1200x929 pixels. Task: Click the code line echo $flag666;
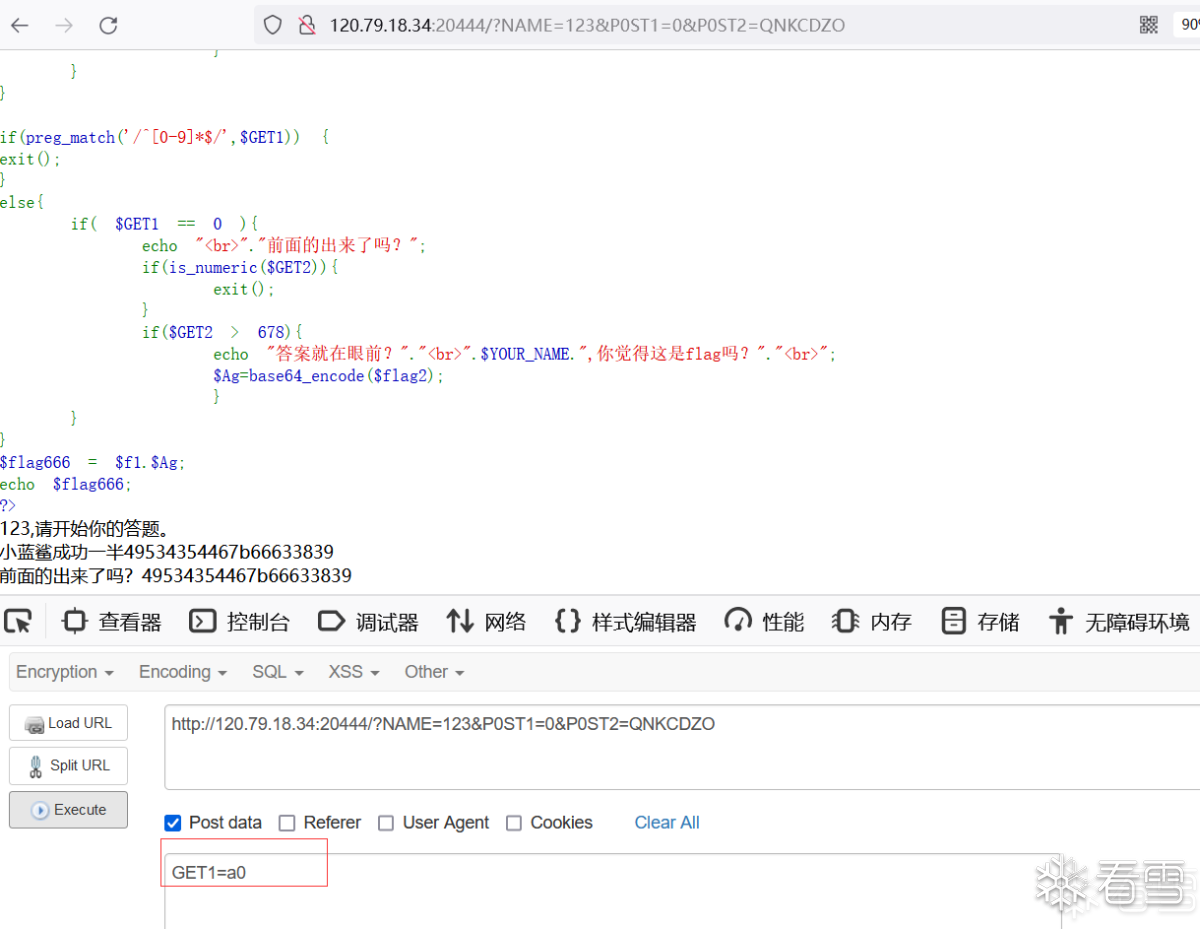pyautogui.click(x=66, y=484)
